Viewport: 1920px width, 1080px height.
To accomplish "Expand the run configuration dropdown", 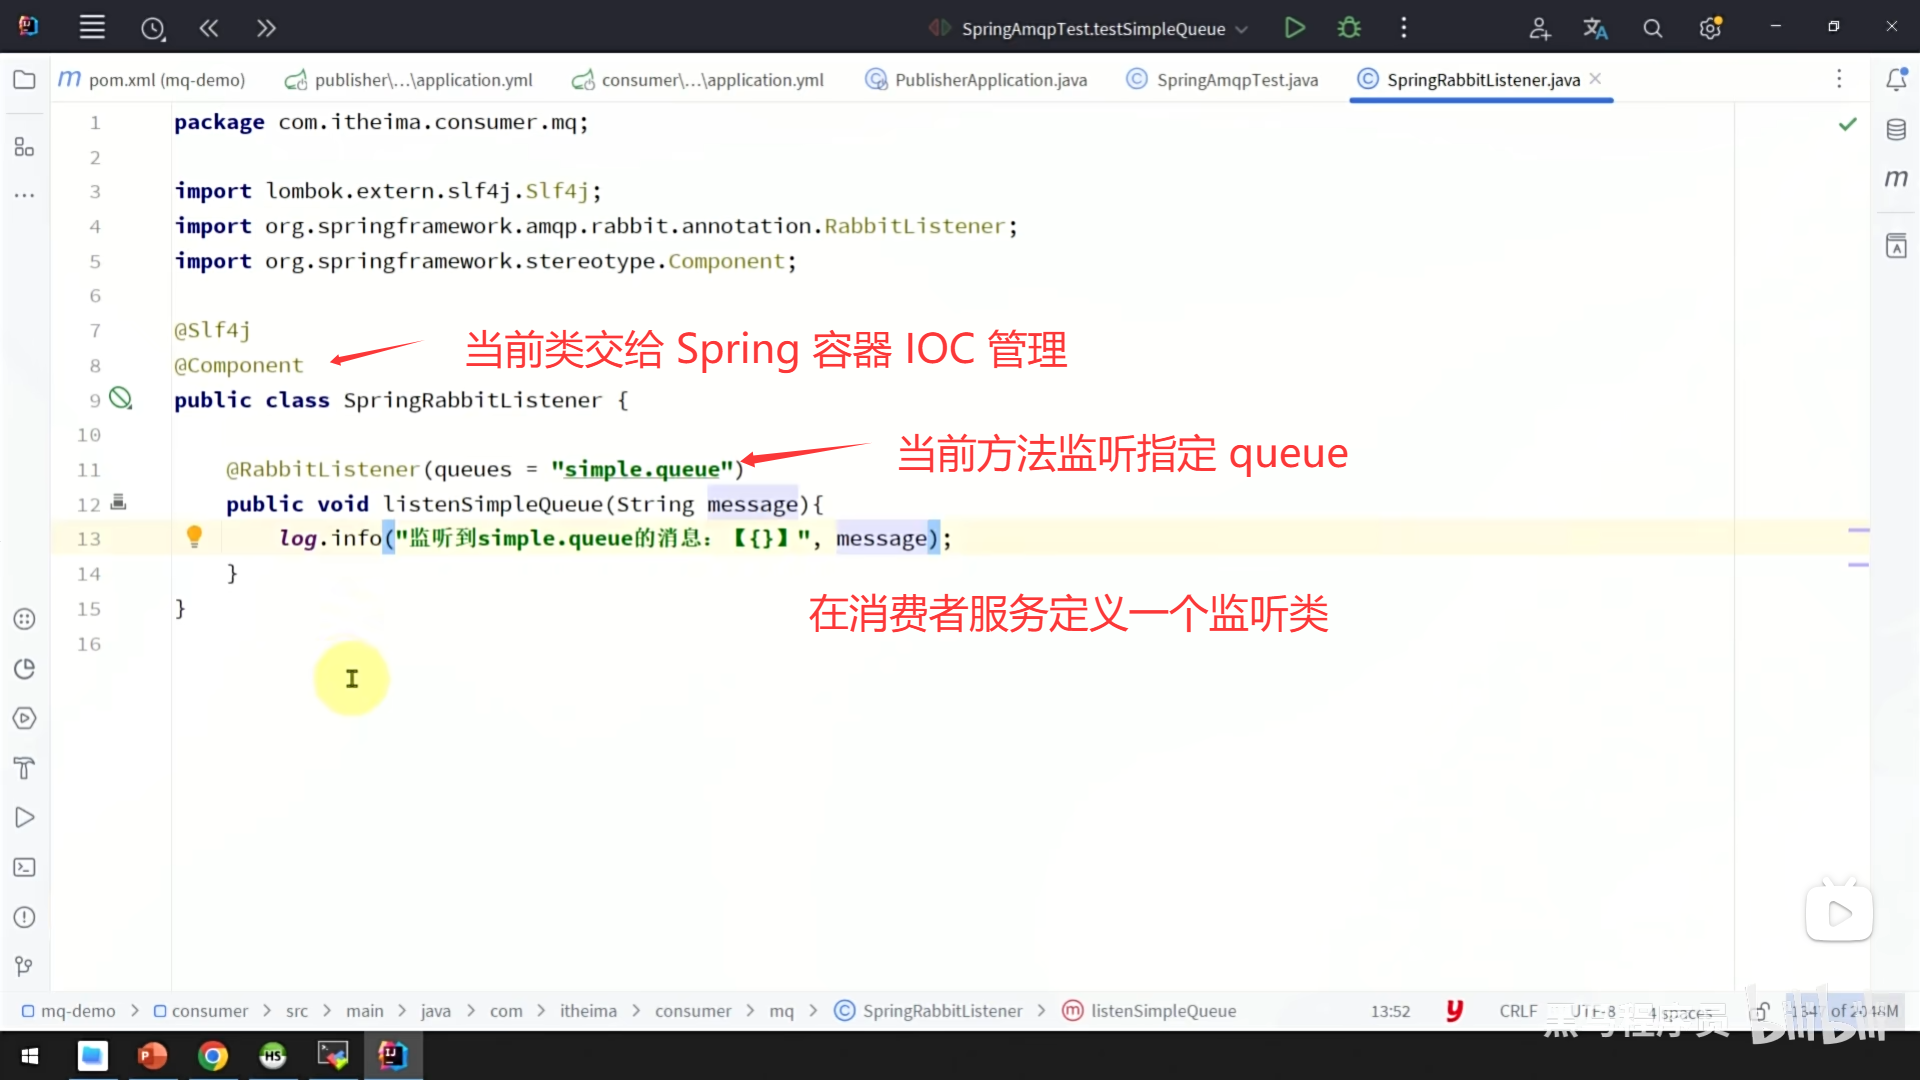I will 1242,30.
